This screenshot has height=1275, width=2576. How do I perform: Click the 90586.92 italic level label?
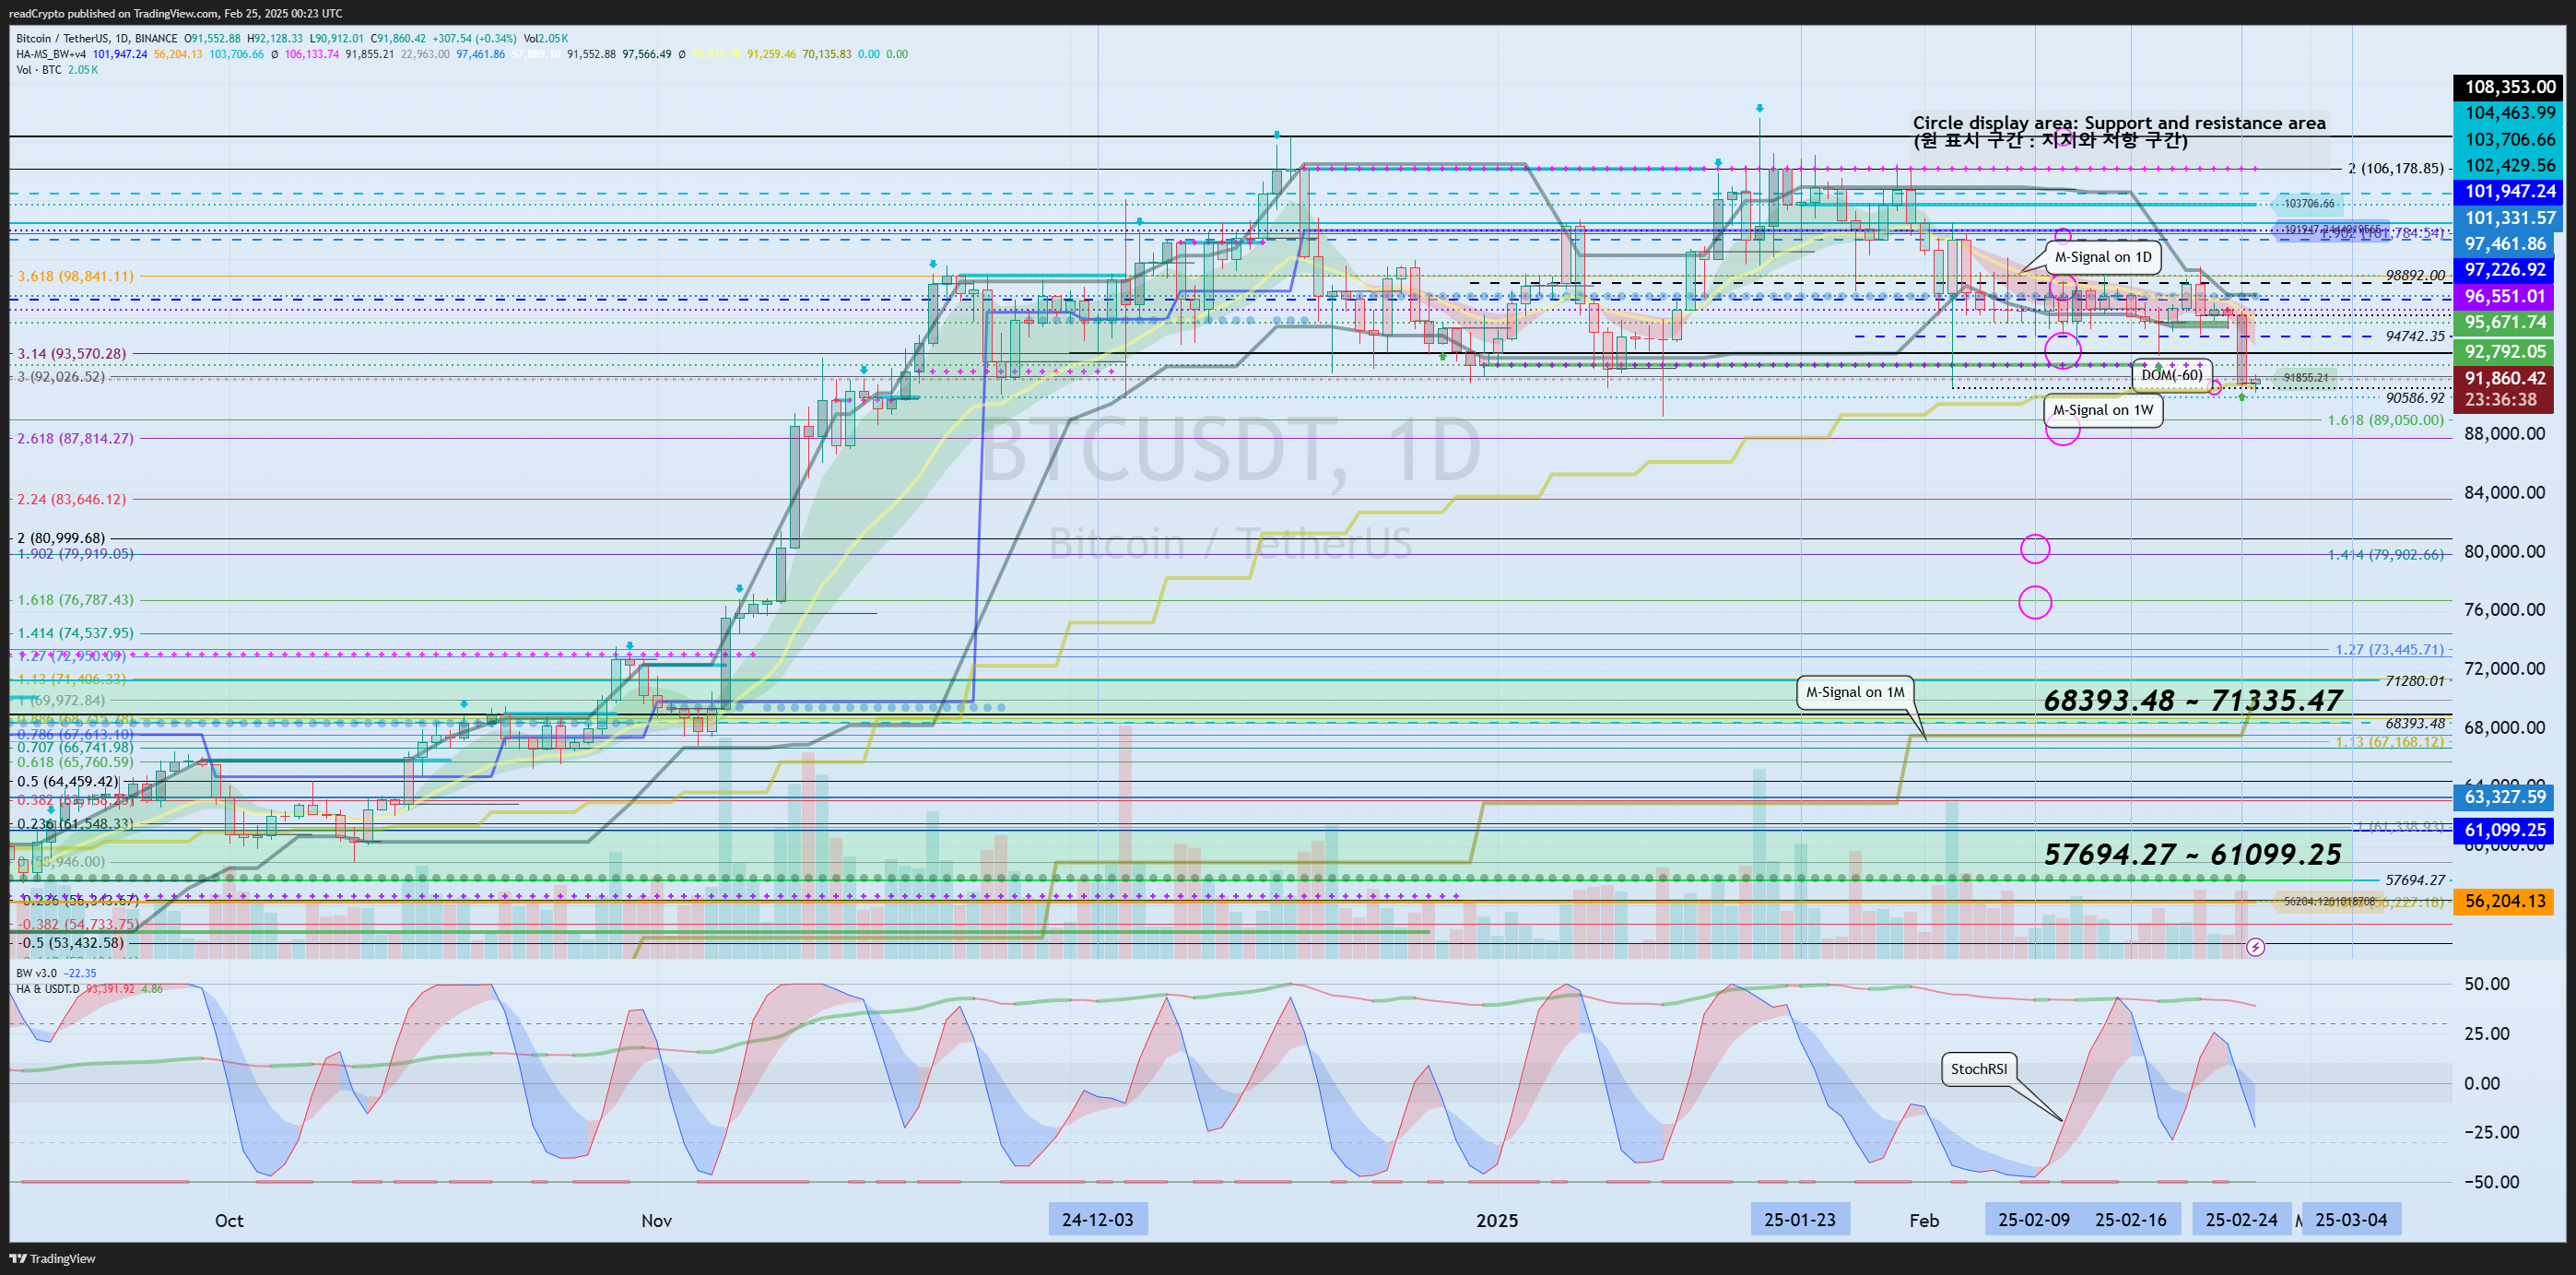pyautogui.click(x=2414, y=398)
